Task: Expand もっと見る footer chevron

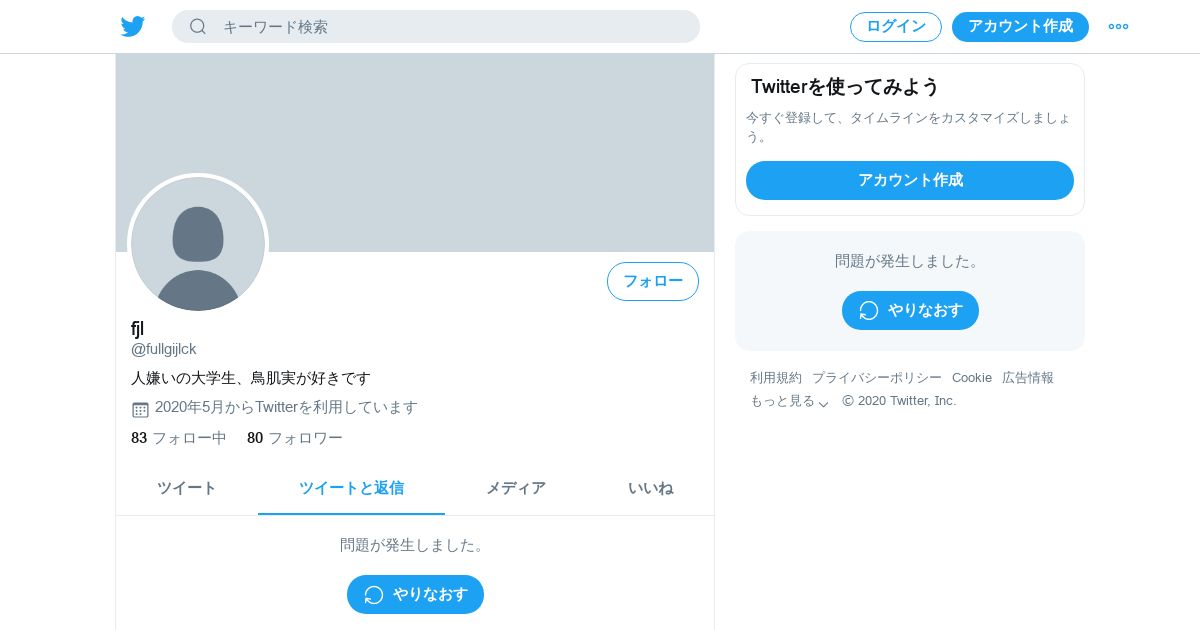Action: coord(823,403)
